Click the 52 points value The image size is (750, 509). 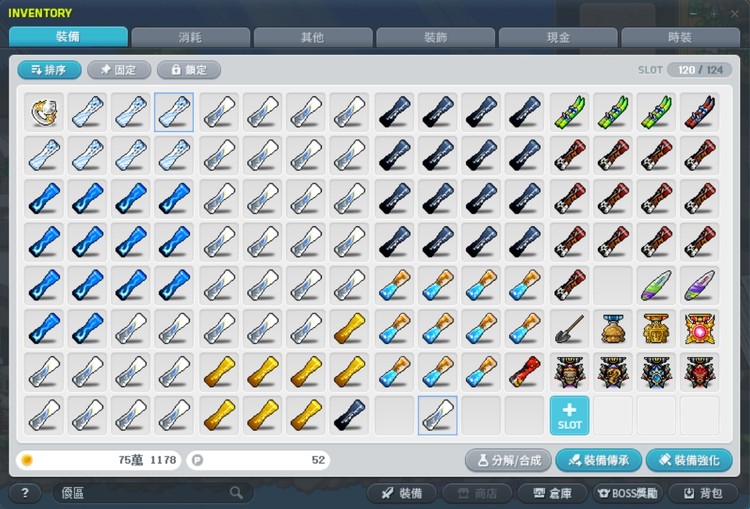tap(318, 460)
